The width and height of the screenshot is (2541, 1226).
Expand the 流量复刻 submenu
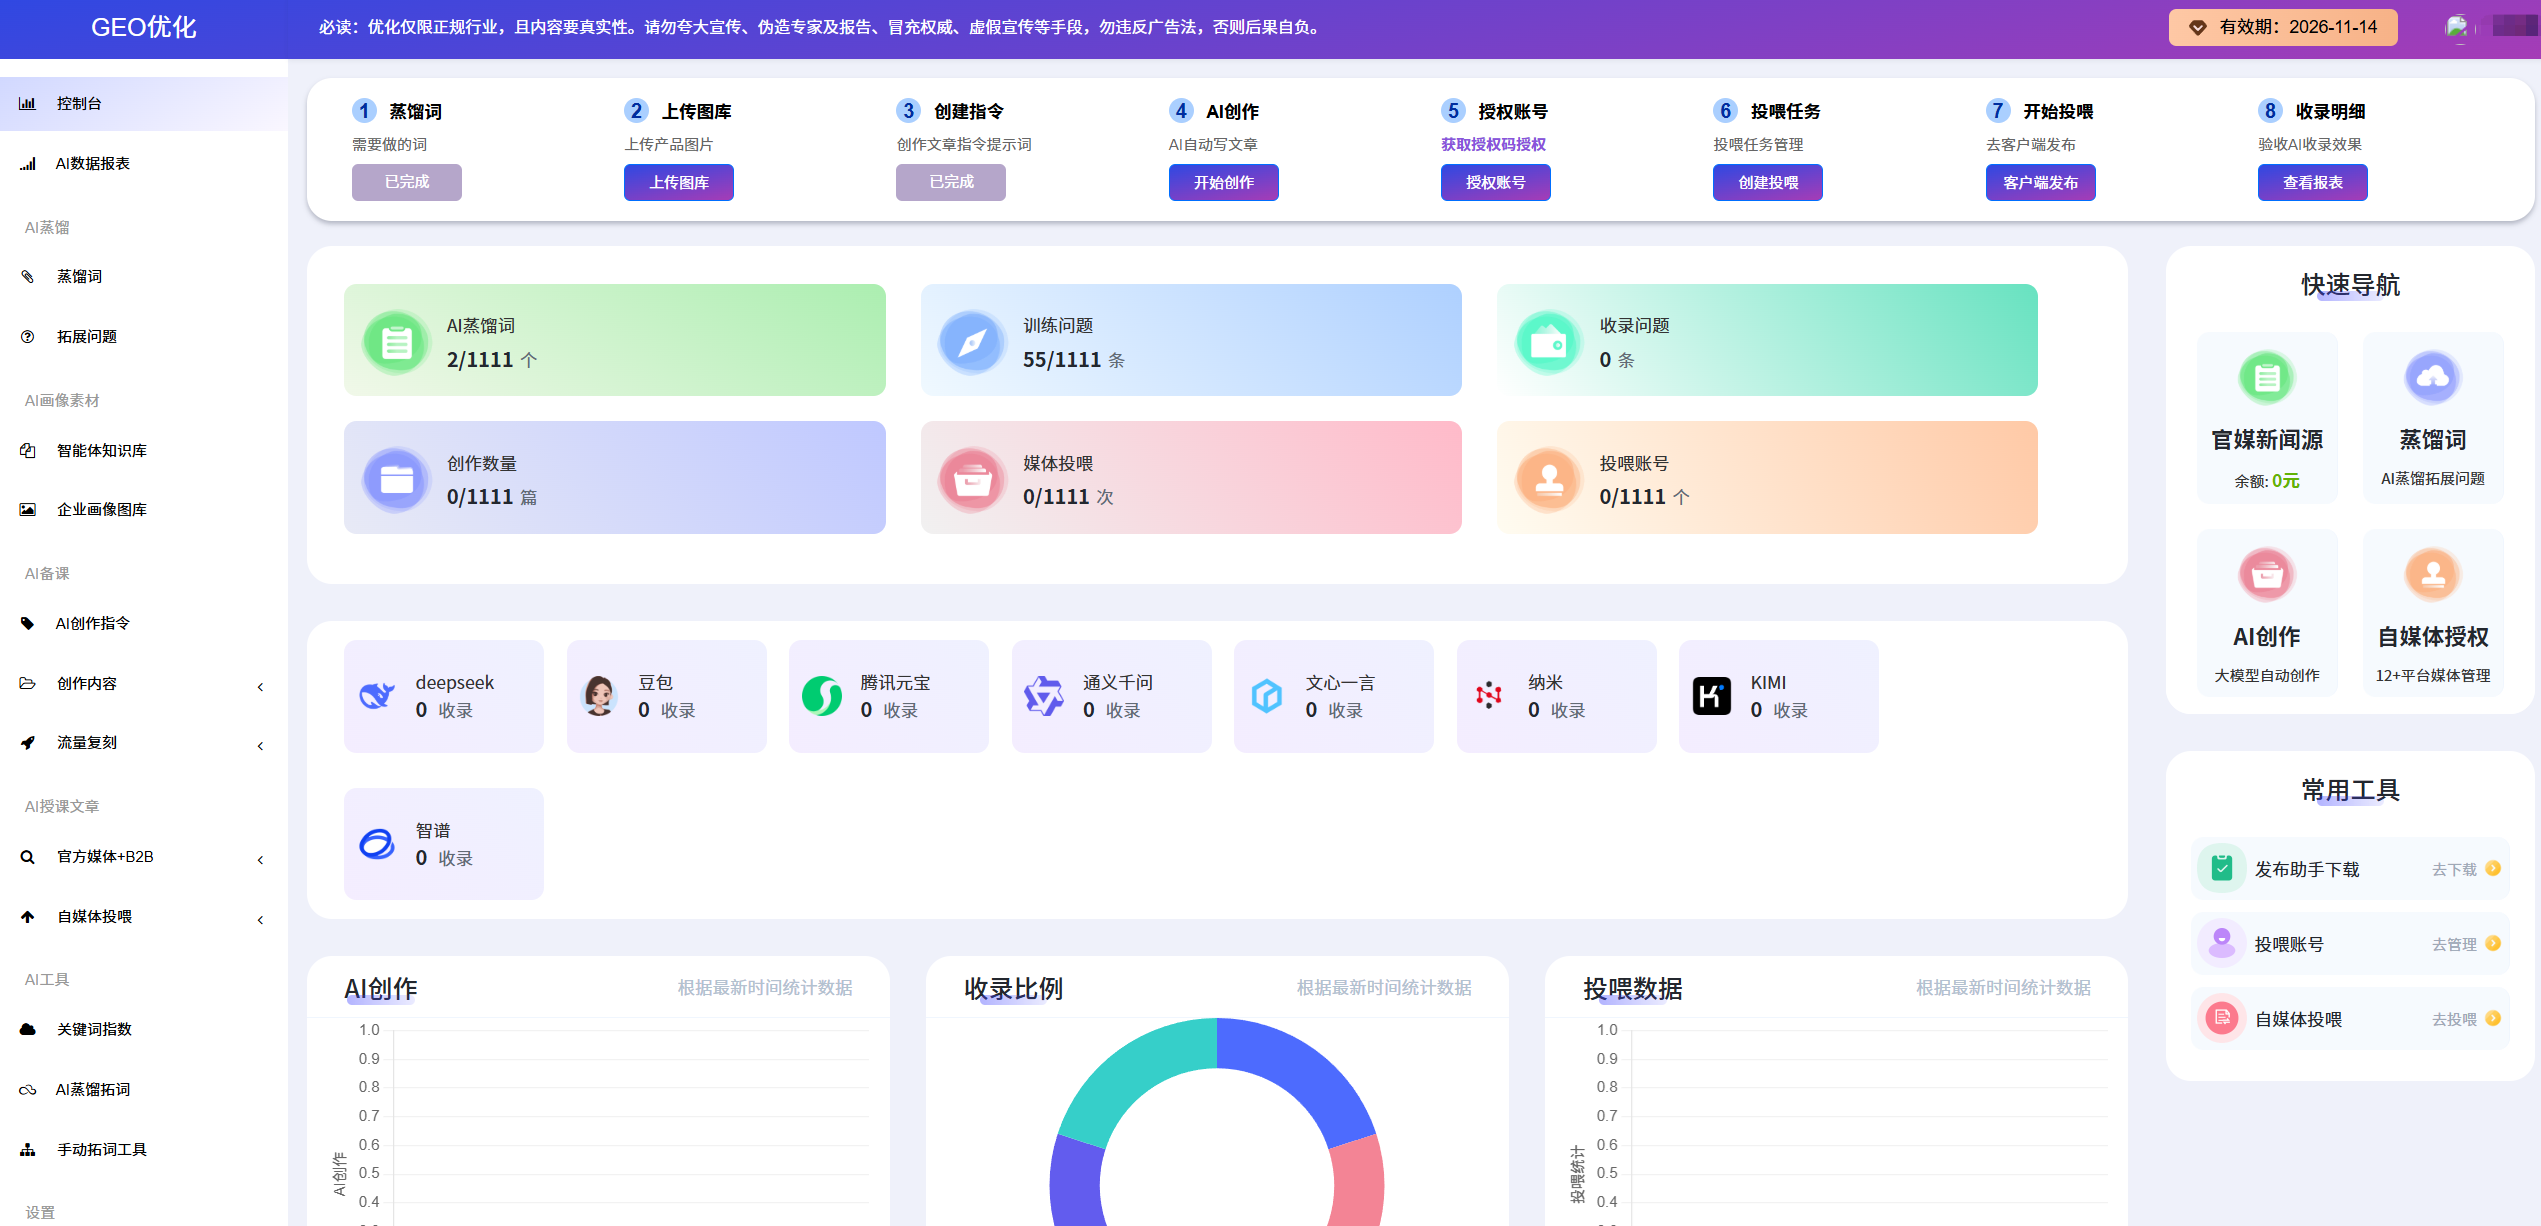pyautogui.click(x=90, y=742)
